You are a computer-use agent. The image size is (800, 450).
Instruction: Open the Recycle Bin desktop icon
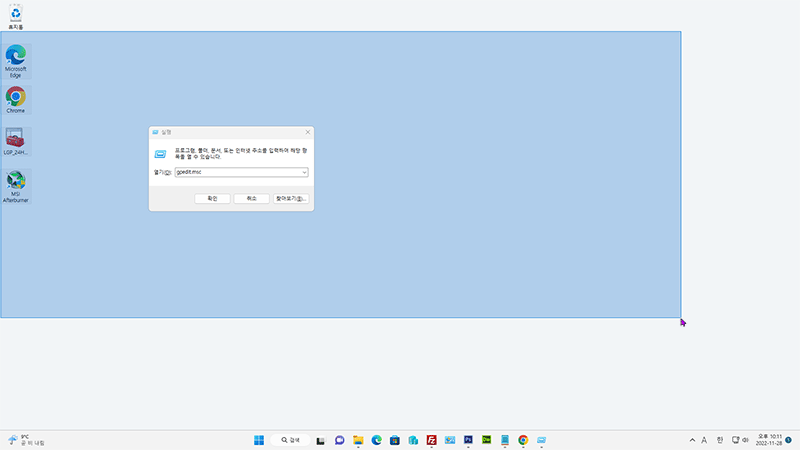pyautogui.click(x=15, y=16)
